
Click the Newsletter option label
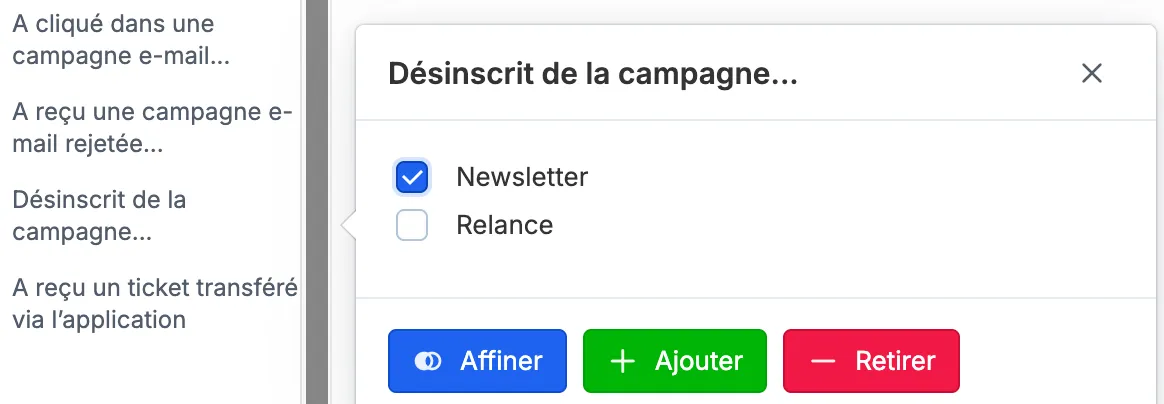[x=522, y=177]
